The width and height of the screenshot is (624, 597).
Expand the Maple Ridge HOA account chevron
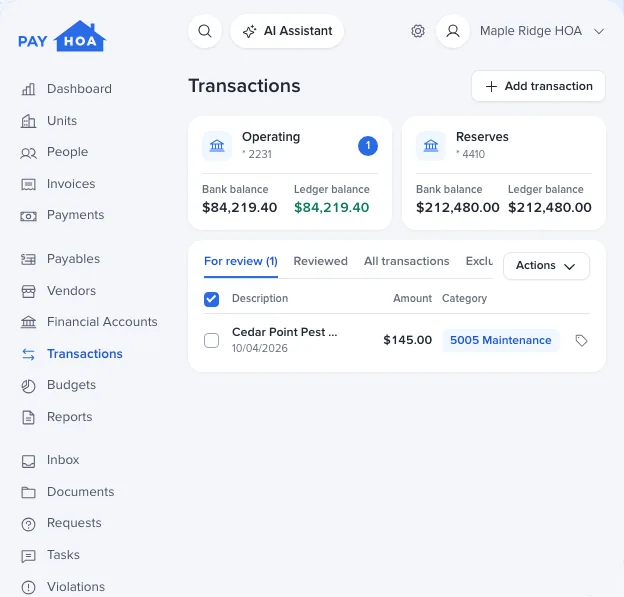pyautogui.click(x=599, y=31)
